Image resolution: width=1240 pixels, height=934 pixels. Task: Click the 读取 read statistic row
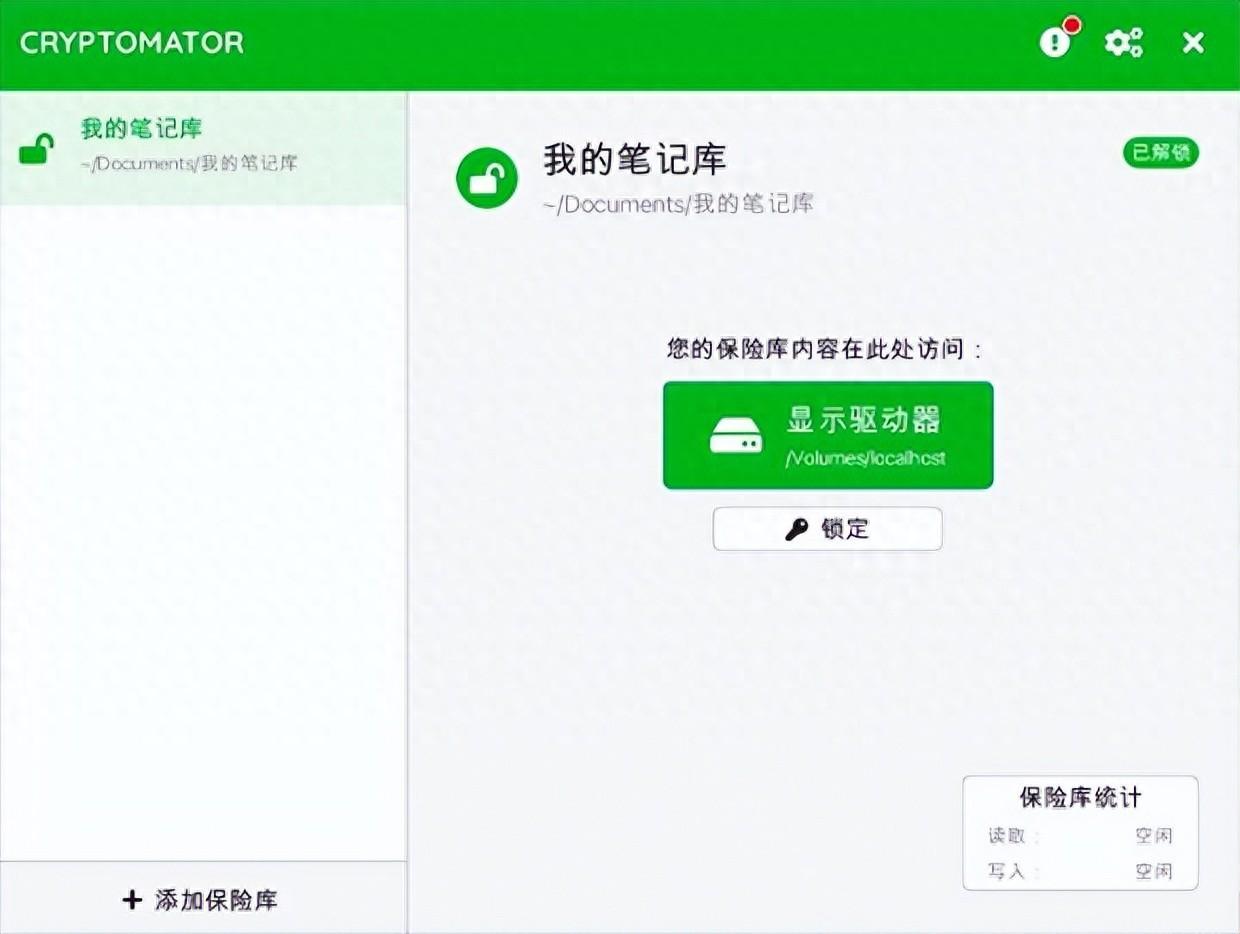pyautogui.click(x=1080, y=836)
